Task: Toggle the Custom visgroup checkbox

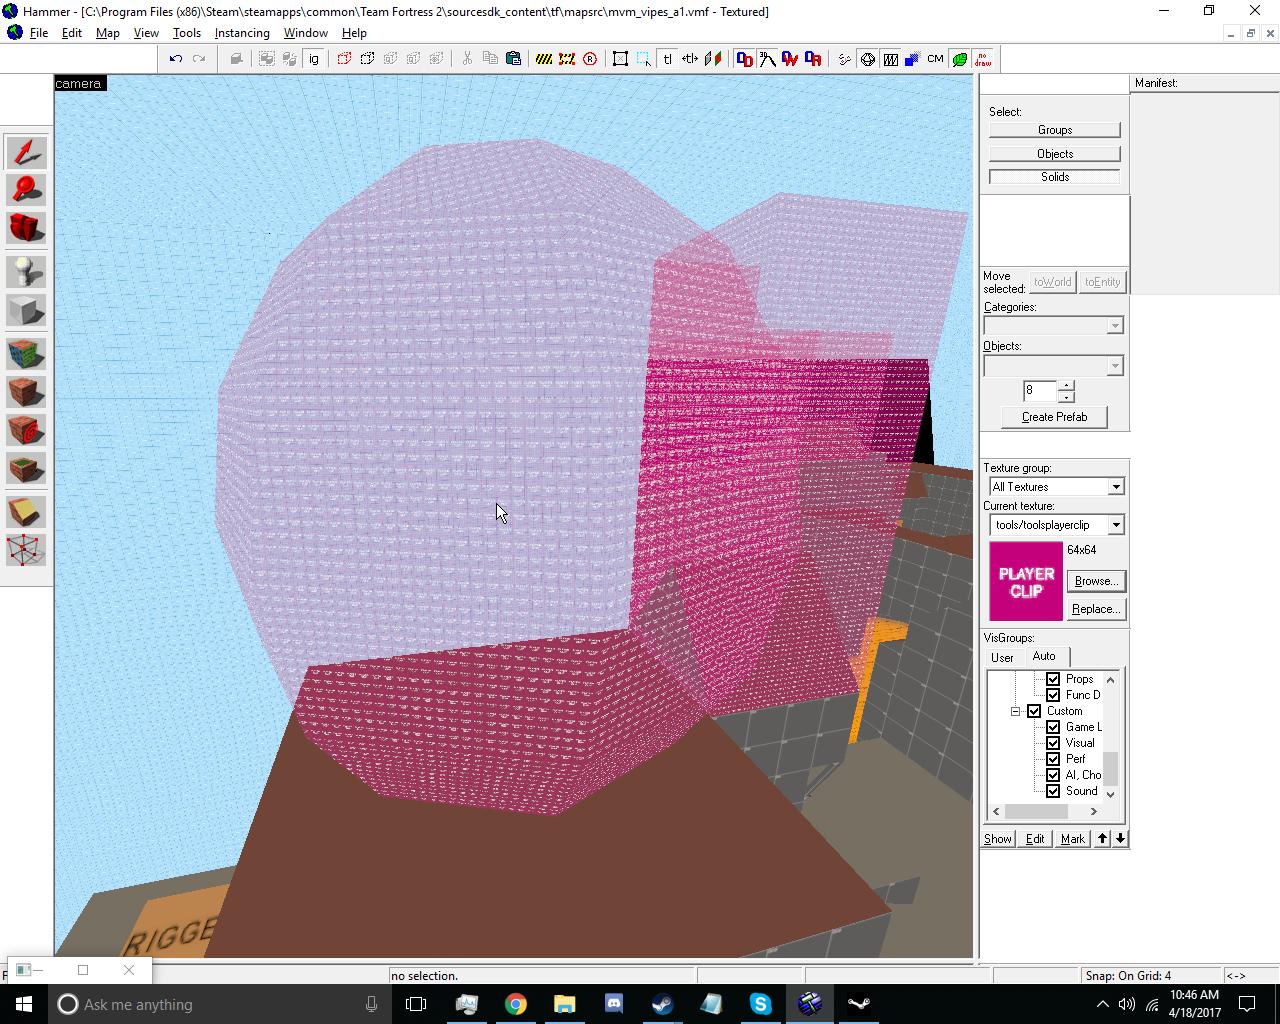Action: click(1034, 711)
